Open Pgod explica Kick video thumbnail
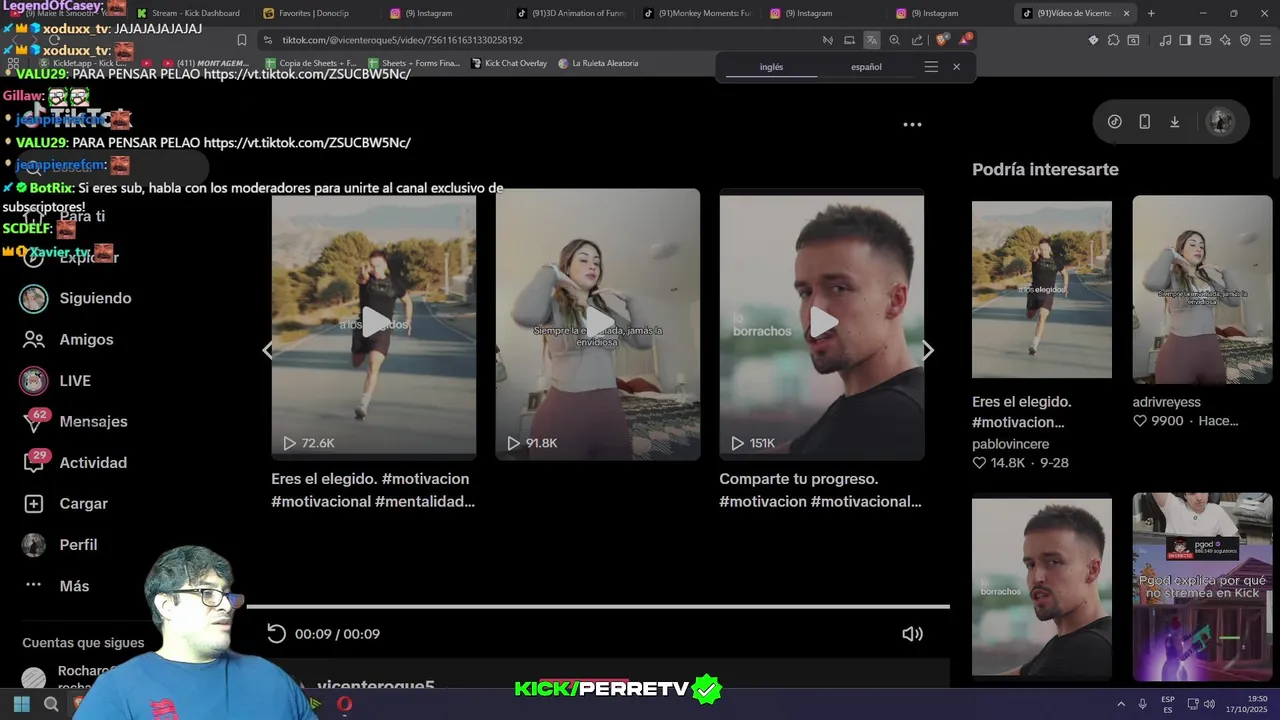Image resolution: width=1280 pixels, height=720 pixels. coord(1202,587)
